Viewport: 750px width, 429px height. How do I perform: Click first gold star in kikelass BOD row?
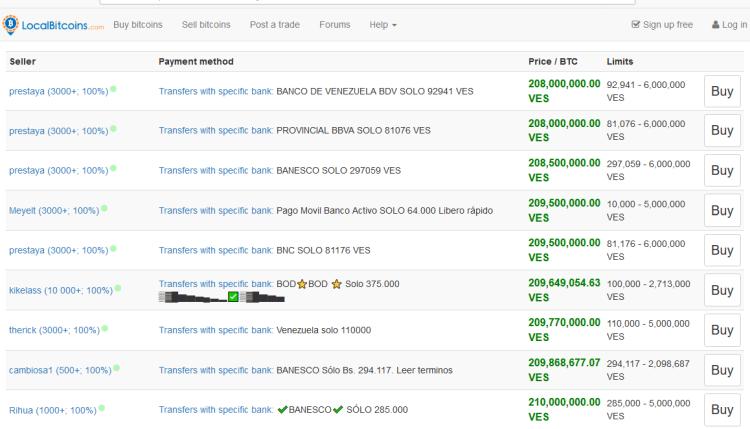click(302, 284)
